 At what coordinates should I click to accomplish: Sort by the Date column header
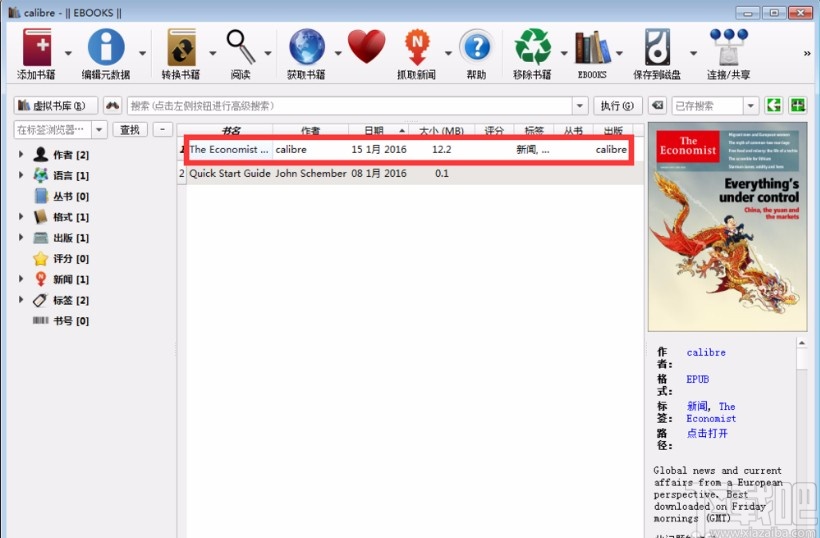378,130
